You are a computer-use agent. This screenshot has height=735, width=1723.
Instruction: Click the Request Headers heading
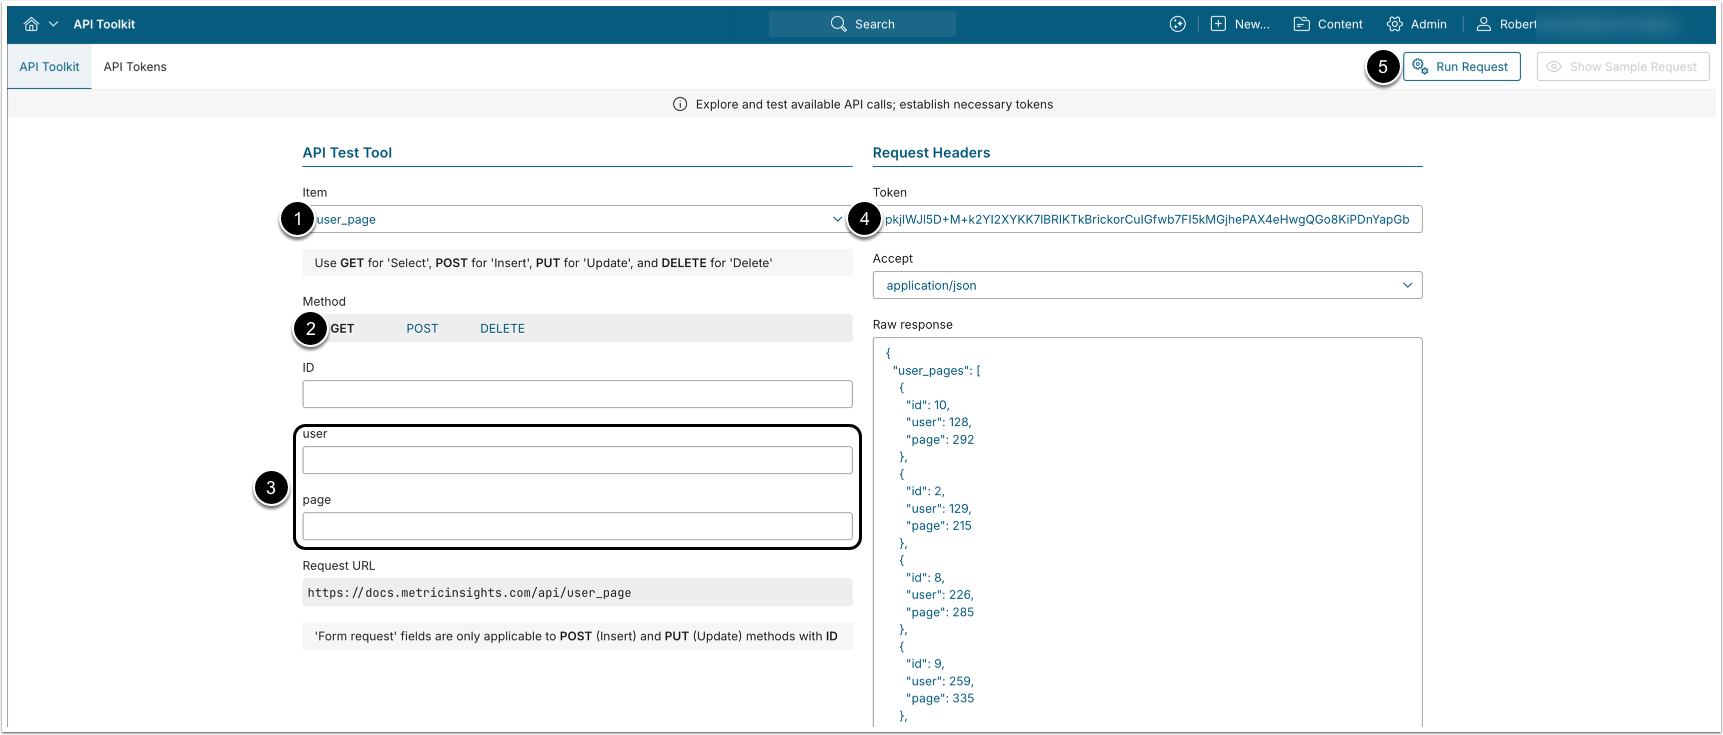[x=931, y=153]
